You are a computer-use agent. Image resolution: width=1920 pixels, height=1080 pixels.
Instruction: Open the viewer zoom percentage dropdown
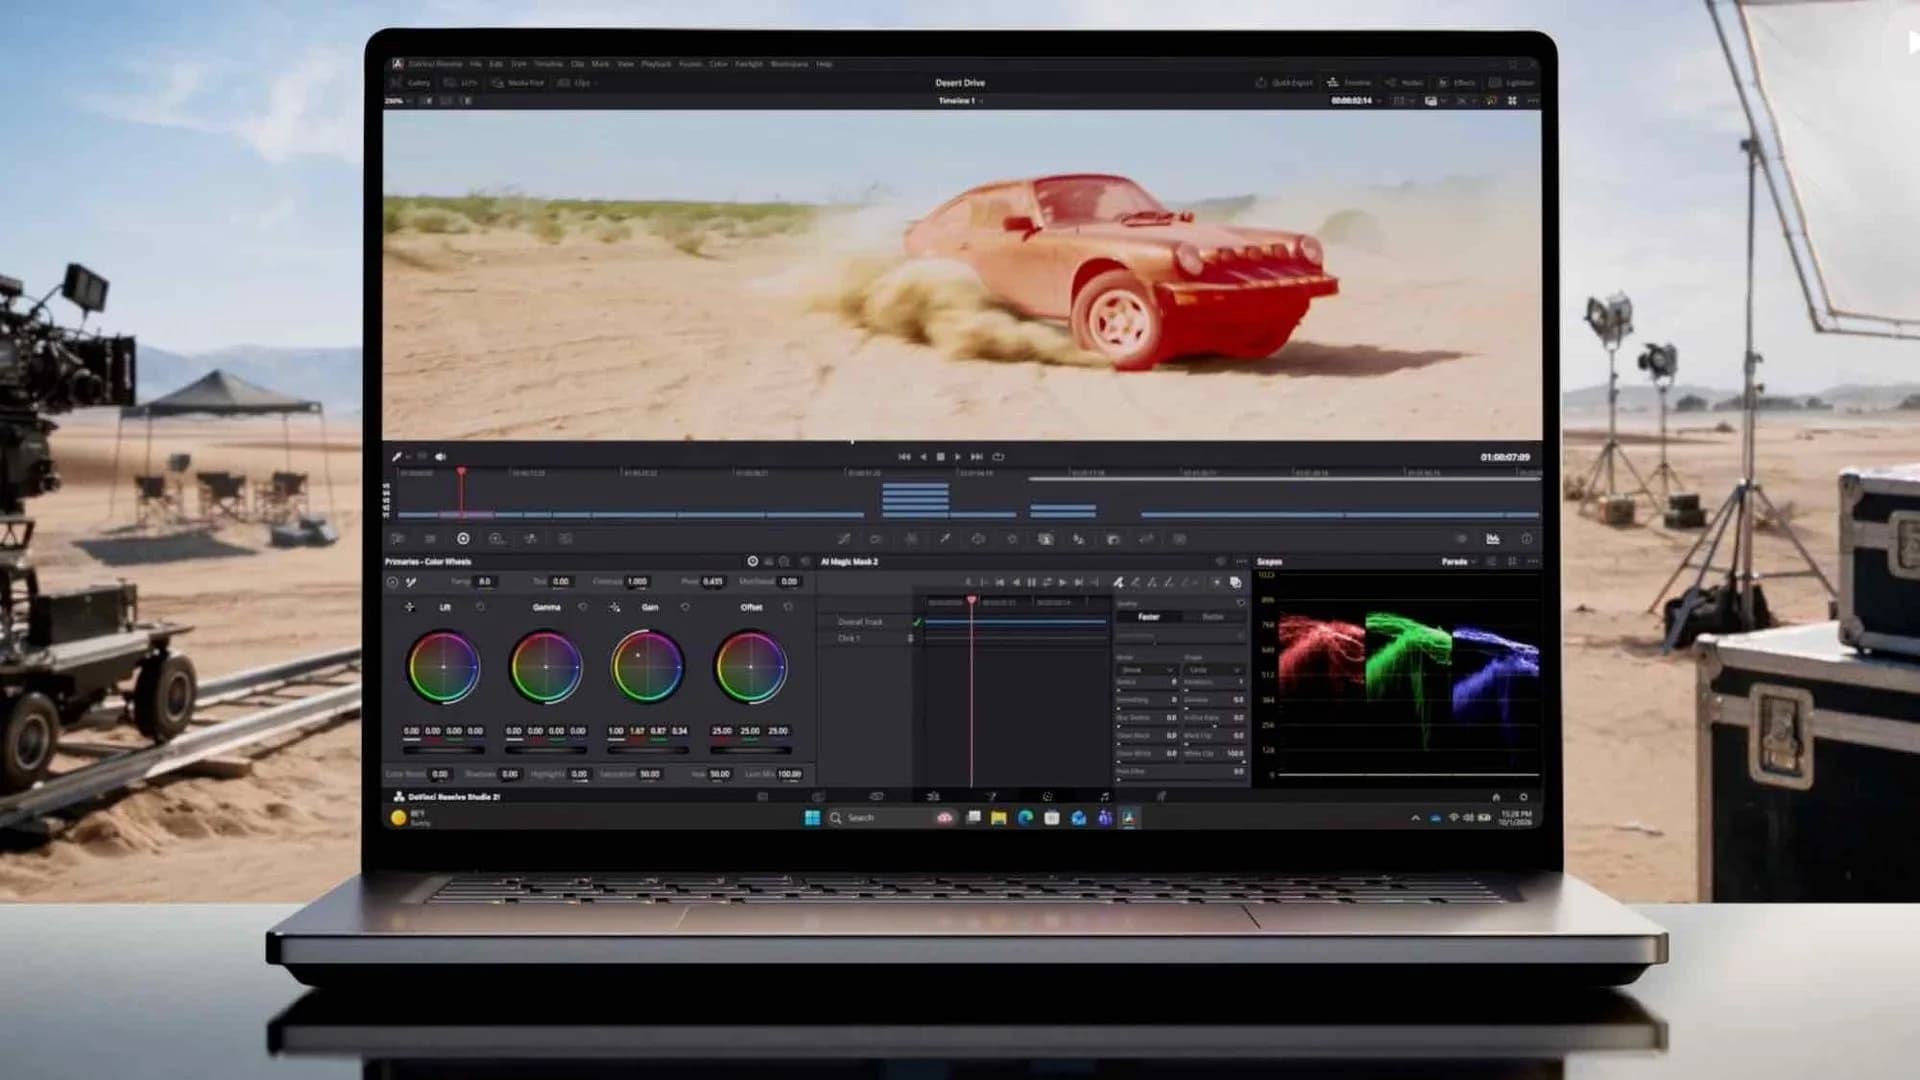(397, 101)
